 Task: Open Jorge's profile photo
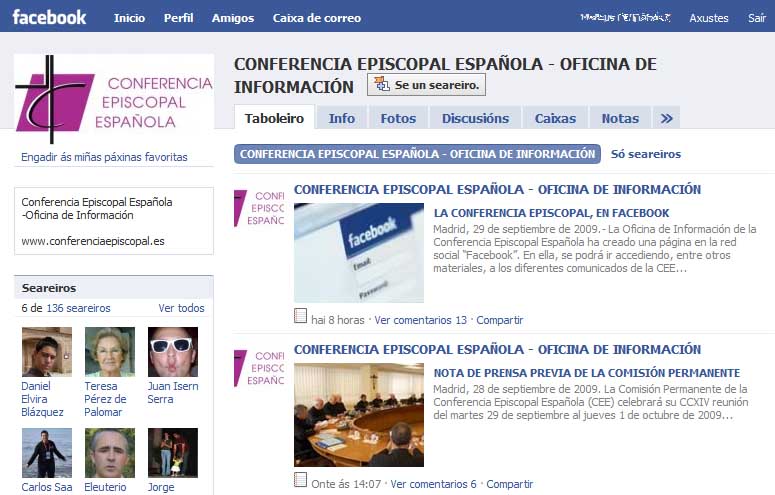(173, 453)
